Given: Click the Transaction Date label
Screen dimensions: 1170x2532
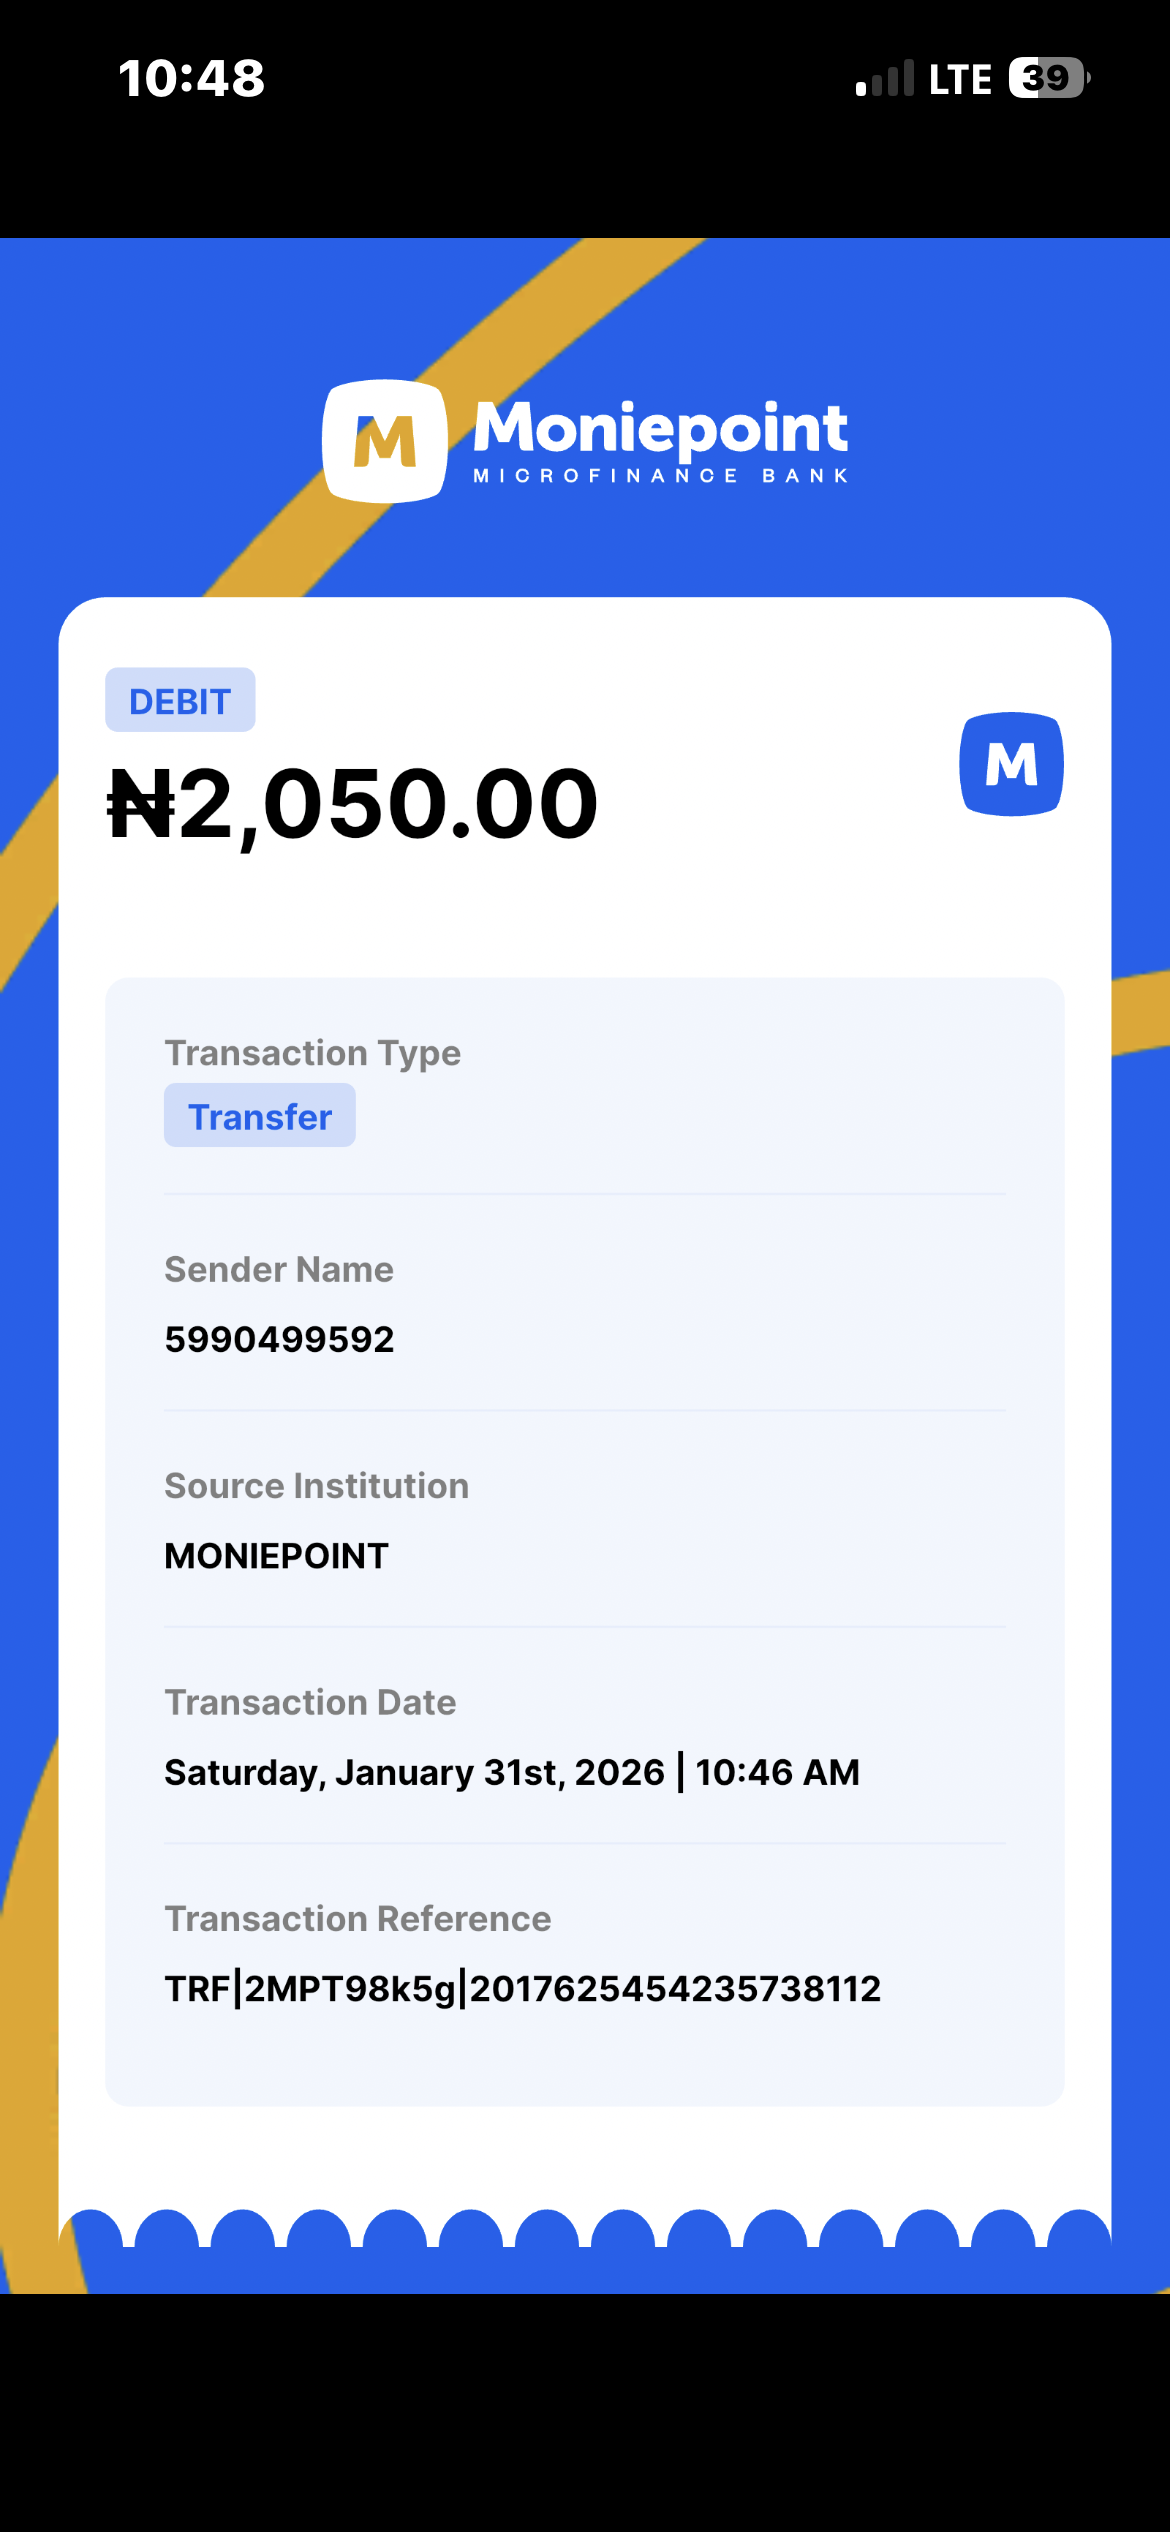Looking at the screenshot, I should pyautogui.click(x=310, y=1702).
